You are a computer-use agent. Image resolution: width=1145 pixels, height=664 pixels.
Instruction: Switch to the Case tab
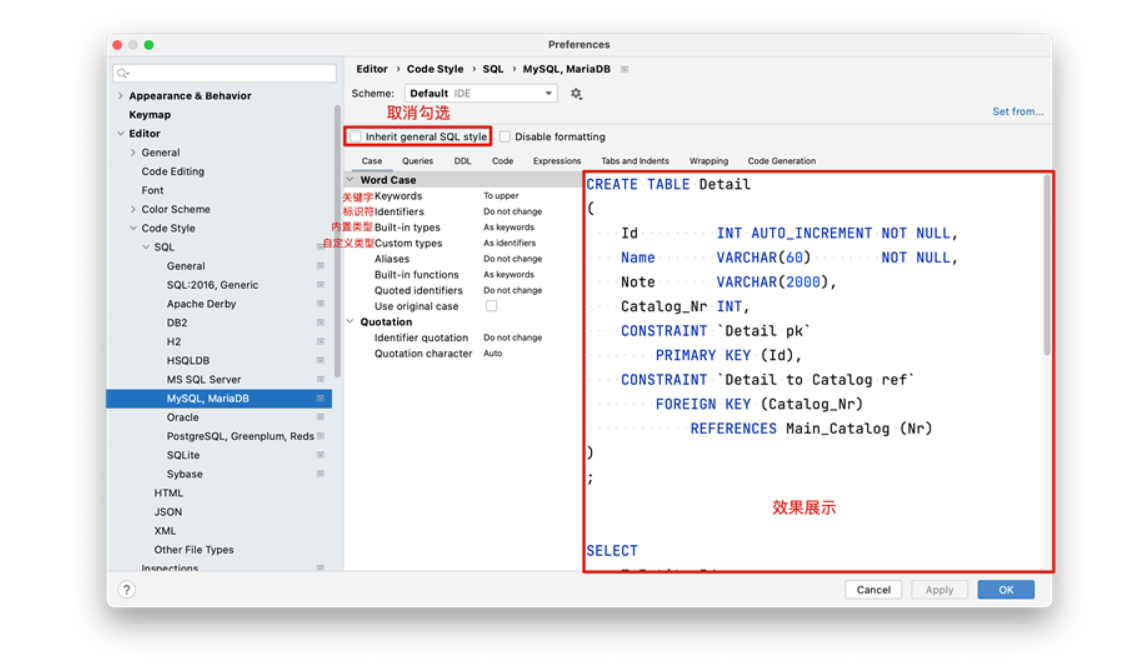372,161
